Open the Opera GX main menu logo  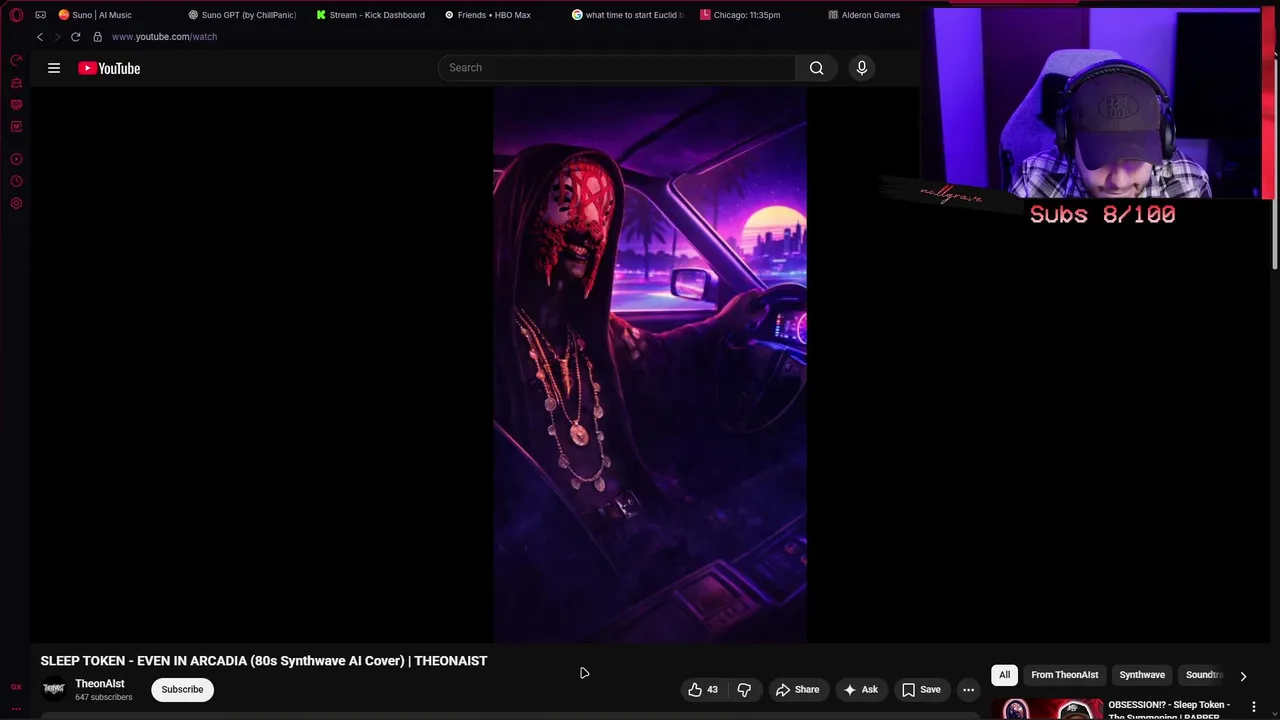16,15
